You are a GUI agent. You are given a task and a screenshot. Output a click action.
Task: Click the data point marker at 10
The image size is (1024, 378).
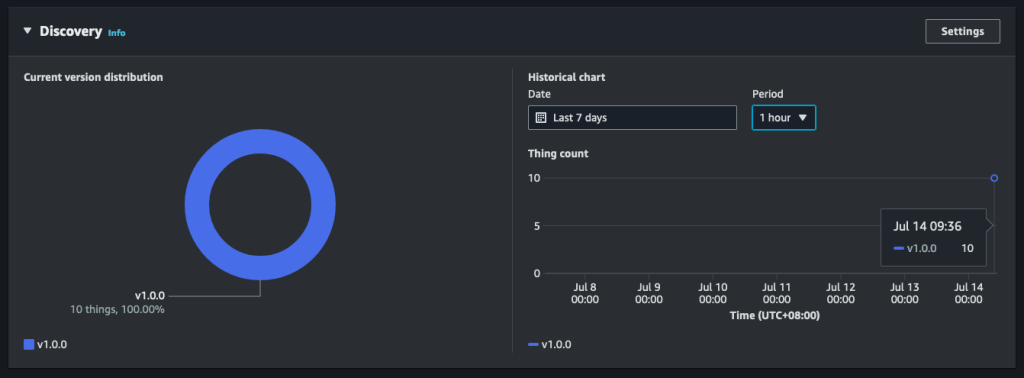(994, 178)
